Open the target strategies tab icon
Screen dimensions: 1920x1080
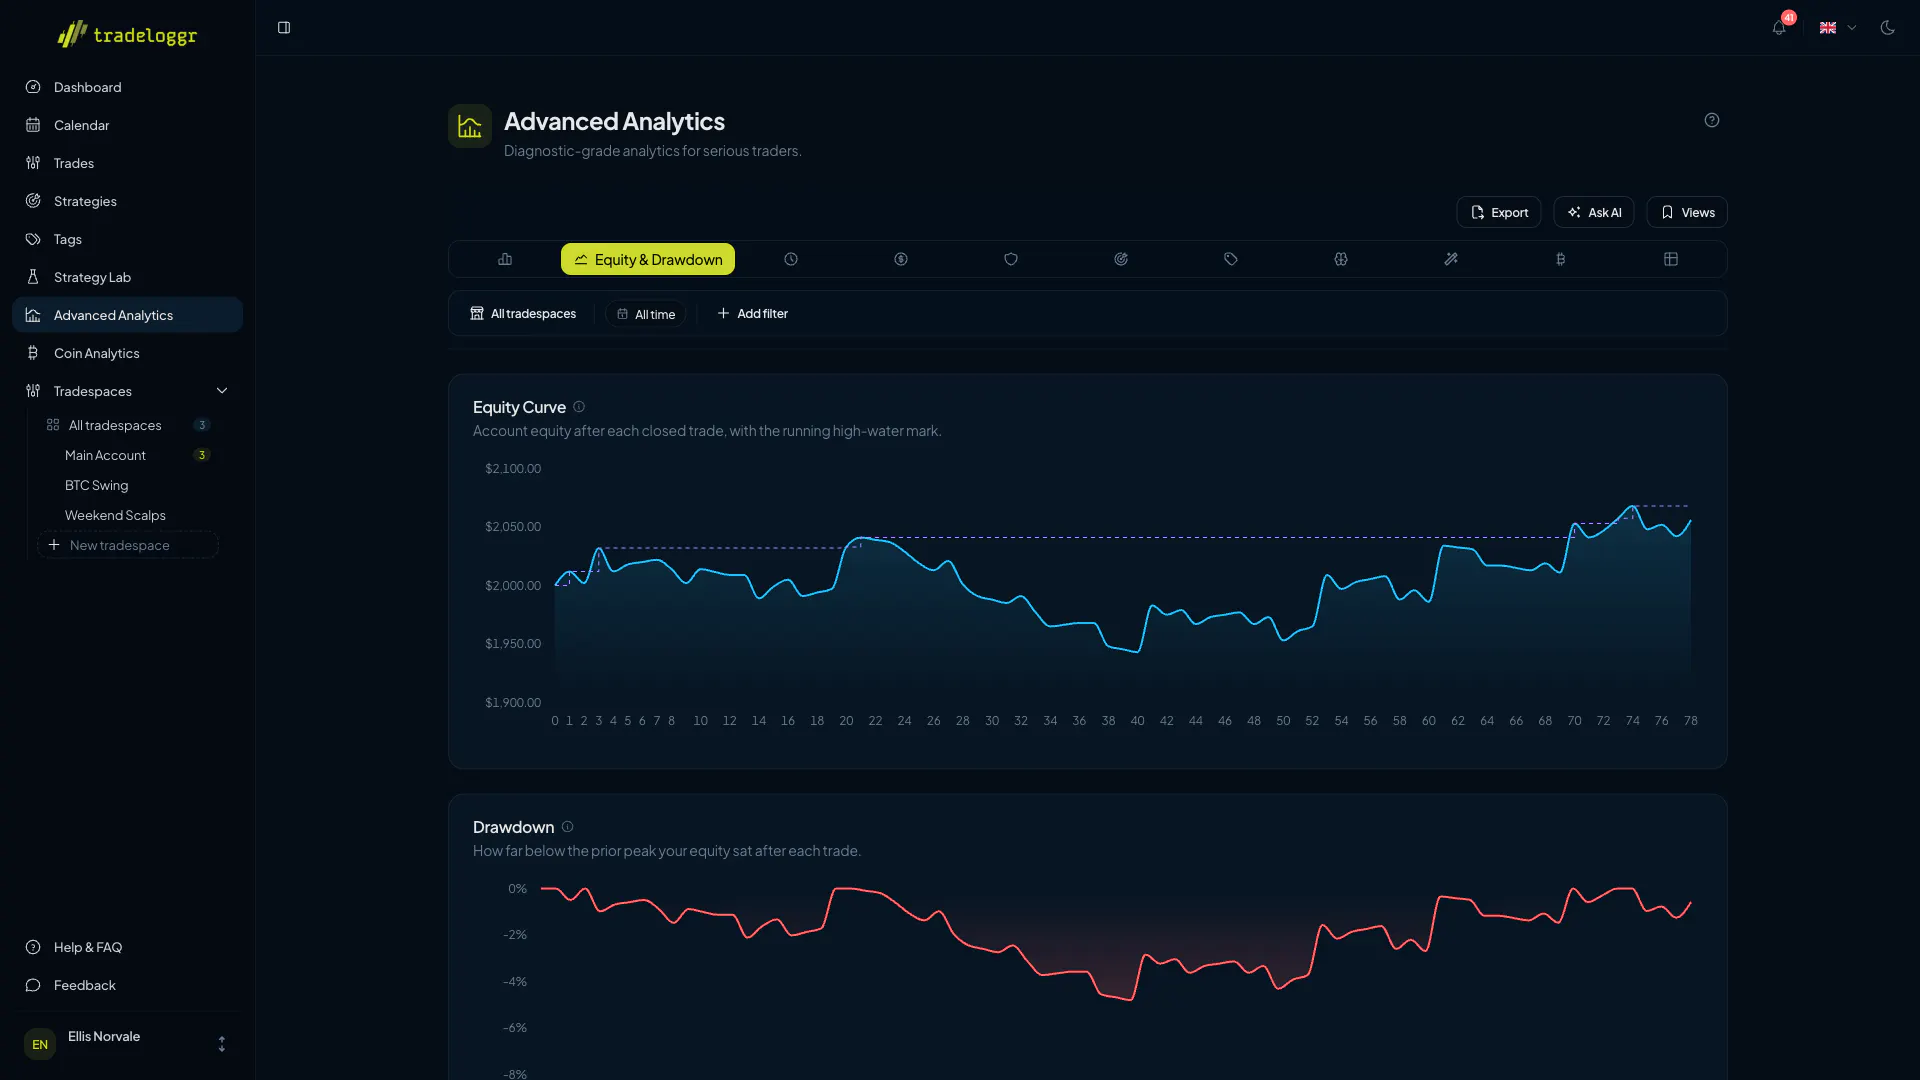(1121, 259)
